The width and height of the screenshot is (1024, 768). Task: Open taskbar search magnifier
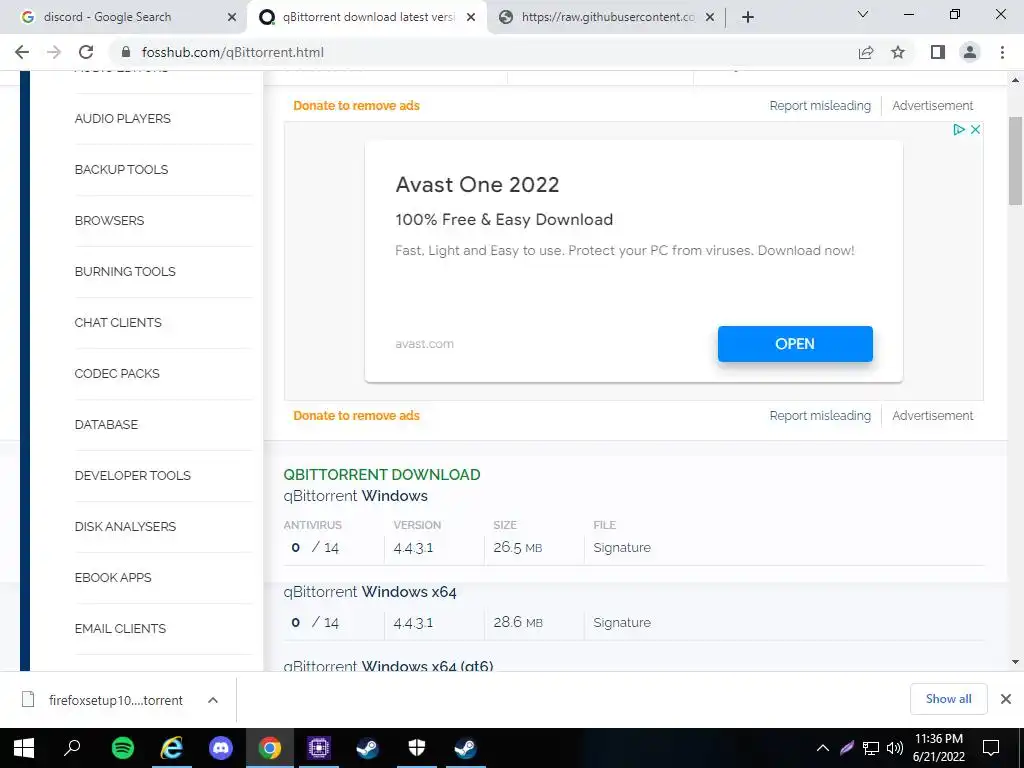72,748
